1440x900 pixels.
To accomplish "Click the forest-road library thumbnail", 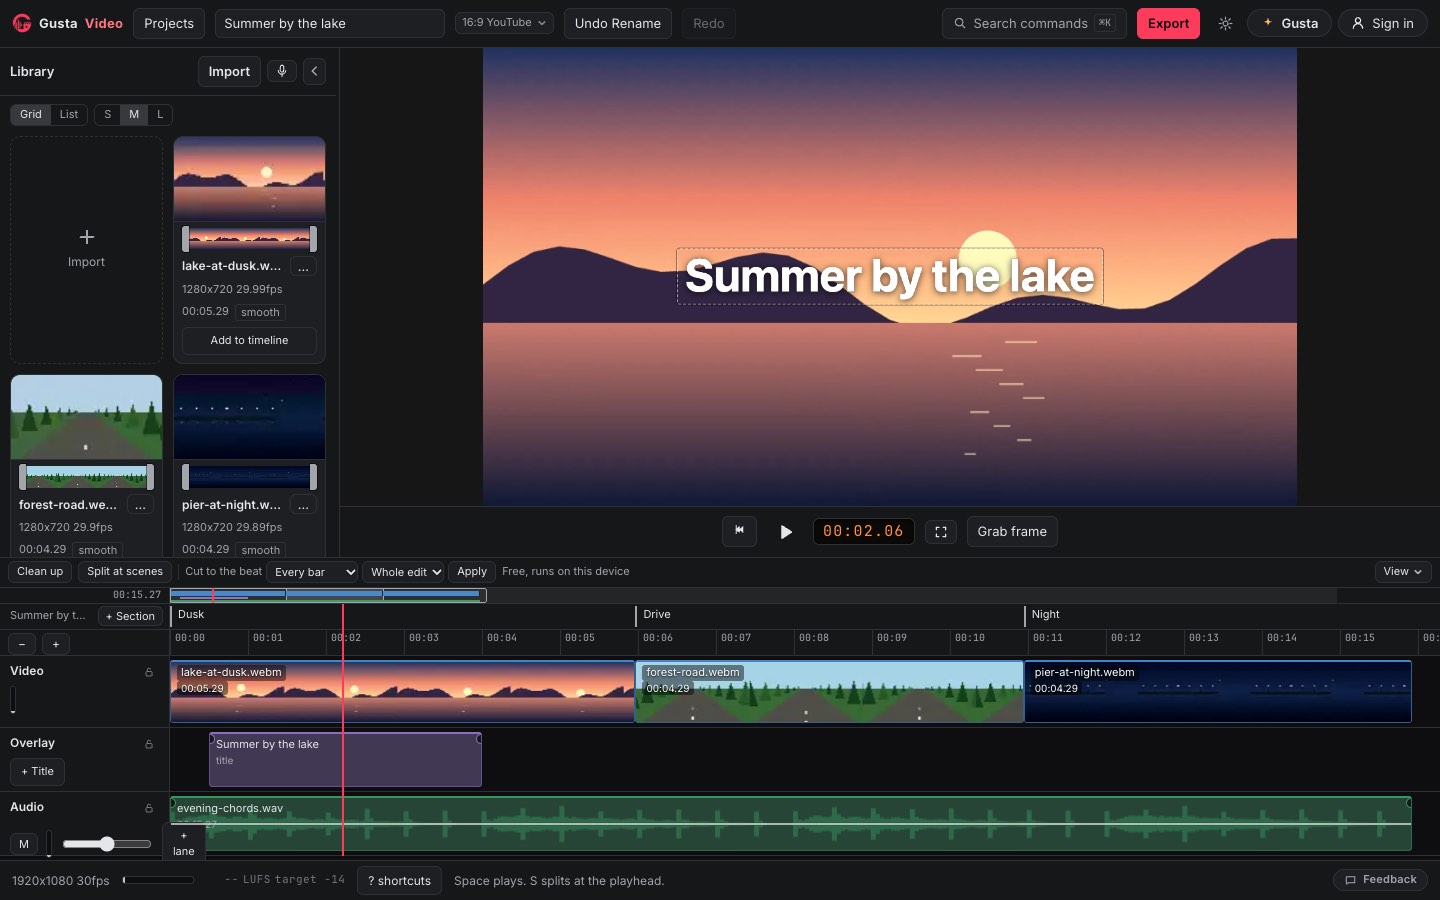I will [x=86, y=417].
